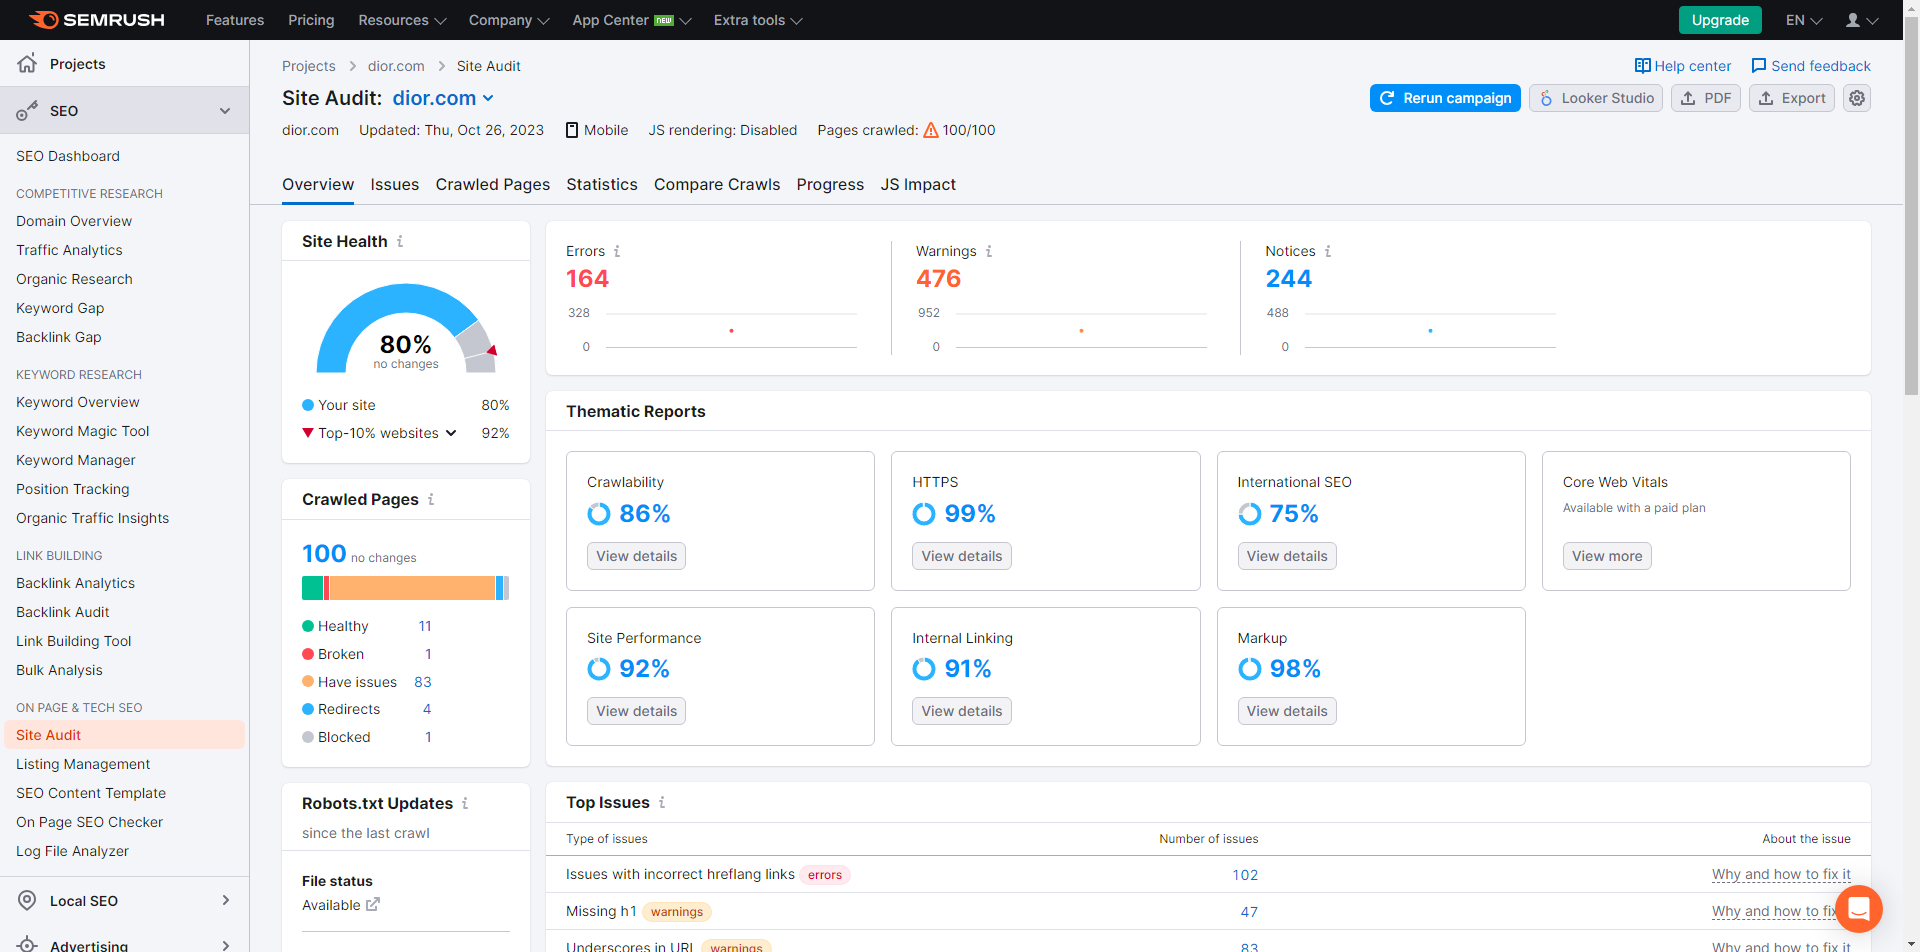Click the SEO section icon
Screen dimensions: 1920x952
pos(27,111)
